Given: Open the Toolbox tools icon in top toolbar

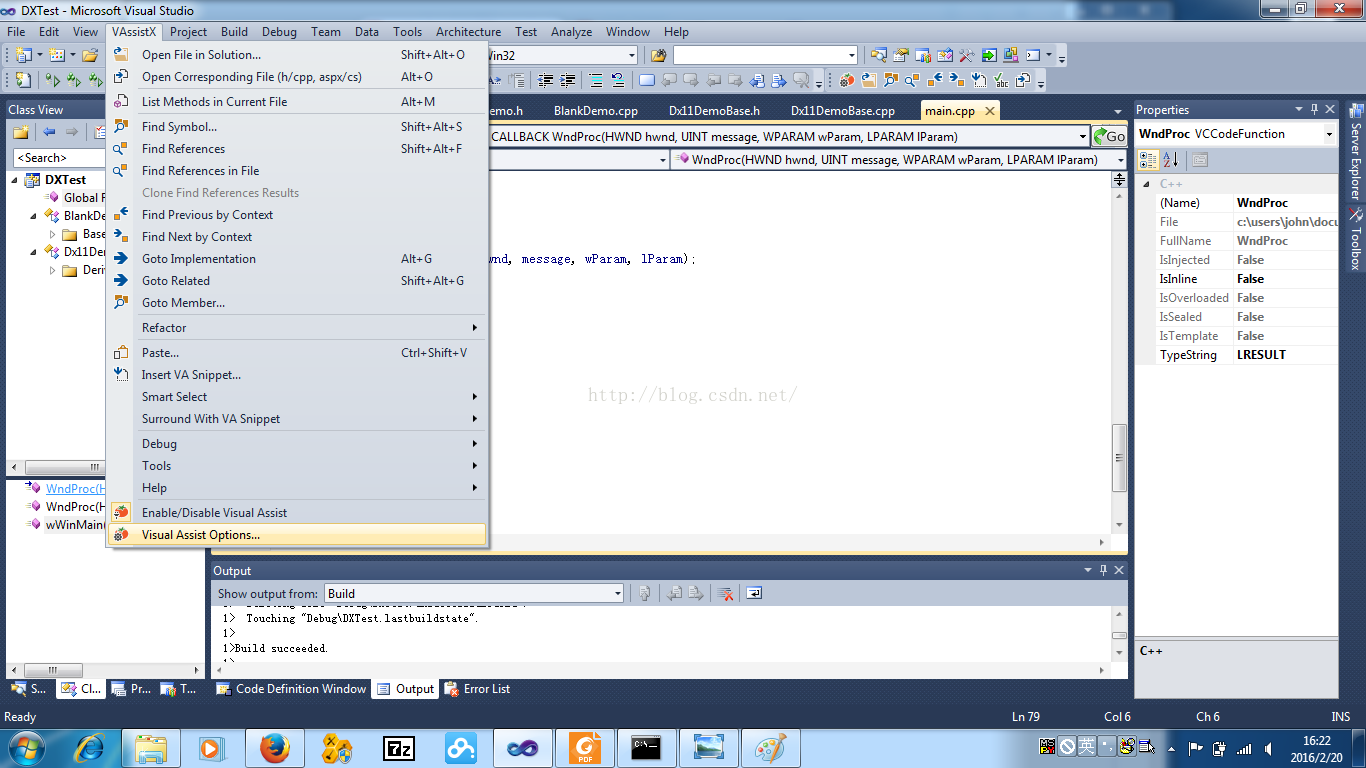Looking at the screenshot, I should [967, 55].
